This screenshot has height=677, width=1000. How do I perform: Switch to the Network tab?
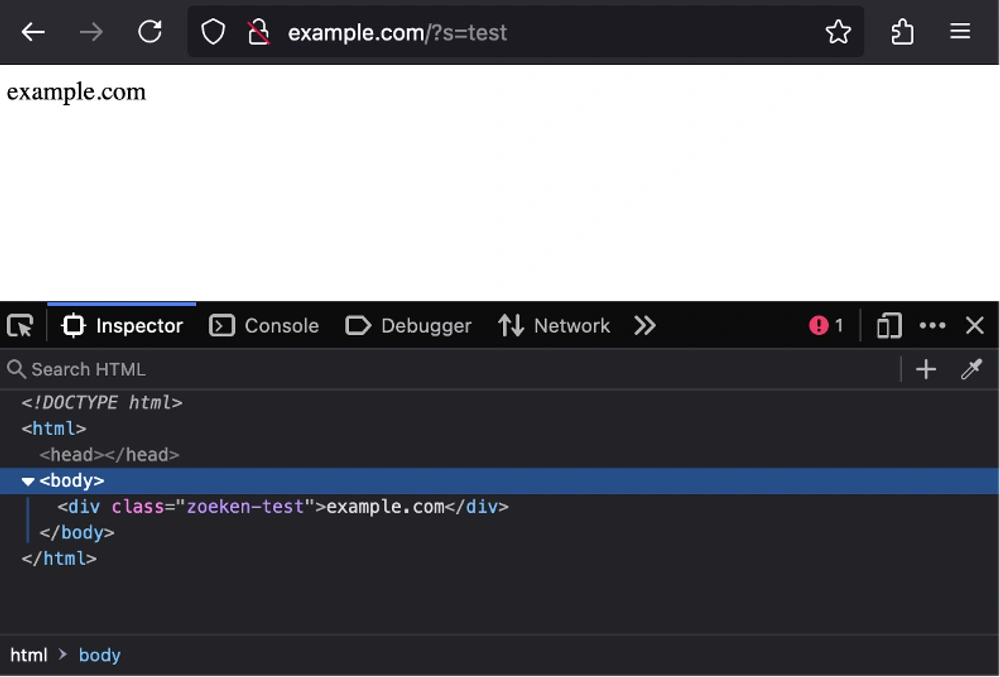pyautogui.click(x=554, y=326)
